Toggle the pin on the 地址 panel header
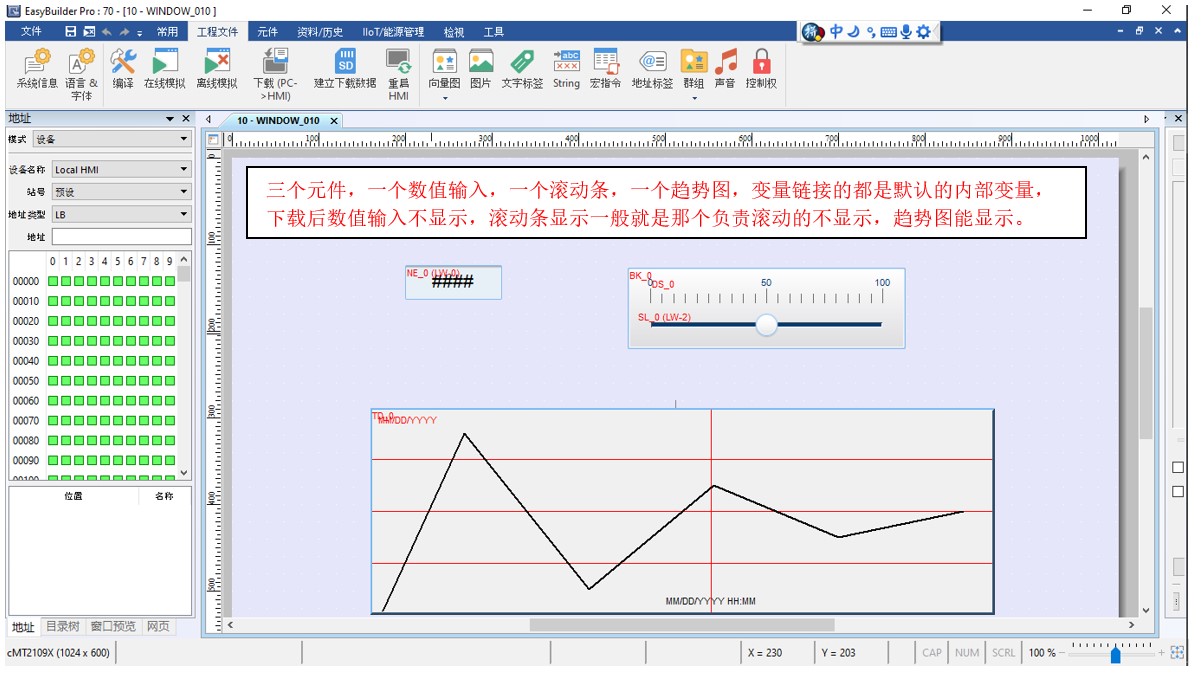 point(170,119)
